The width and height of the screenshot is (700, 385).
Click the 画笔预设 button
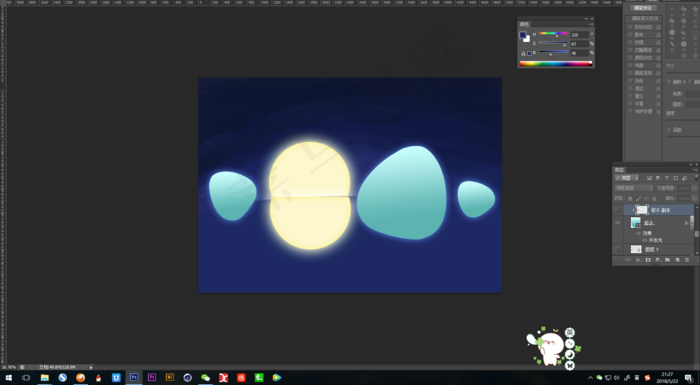pos(643,8)
